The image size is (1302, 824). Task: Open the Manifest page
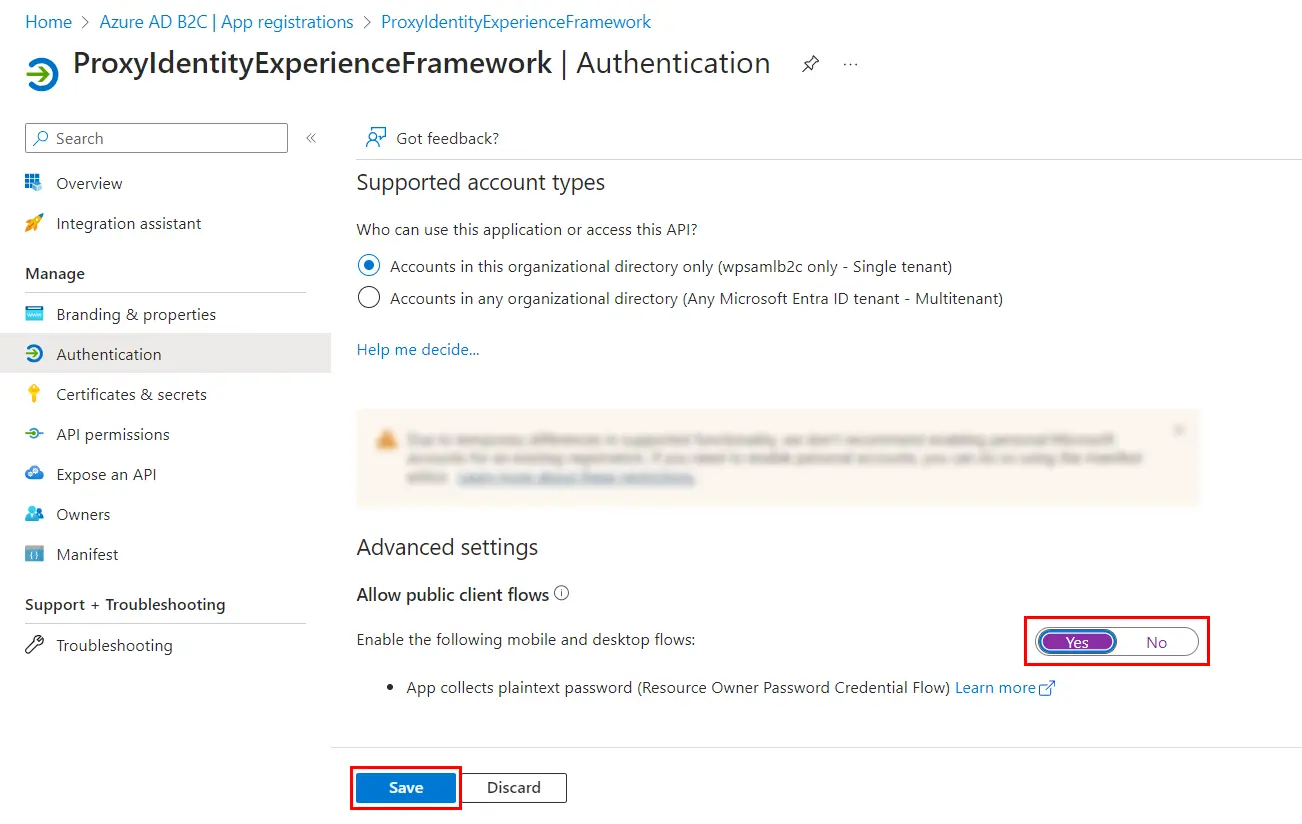[87, 554]
